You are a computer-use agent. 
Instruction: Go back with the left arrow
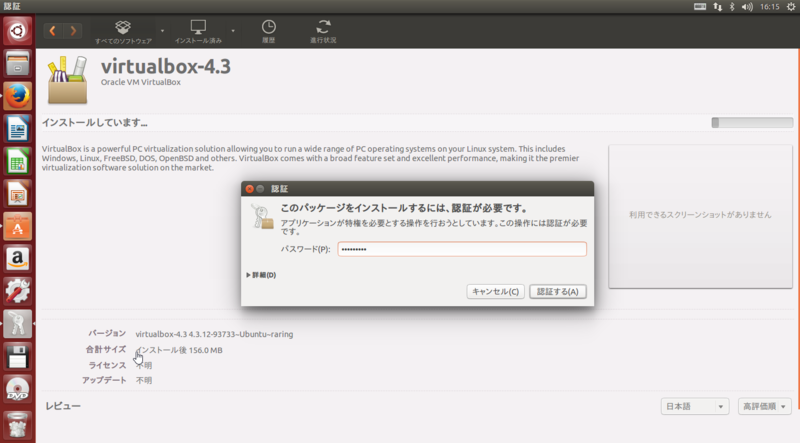pos(53,31)
